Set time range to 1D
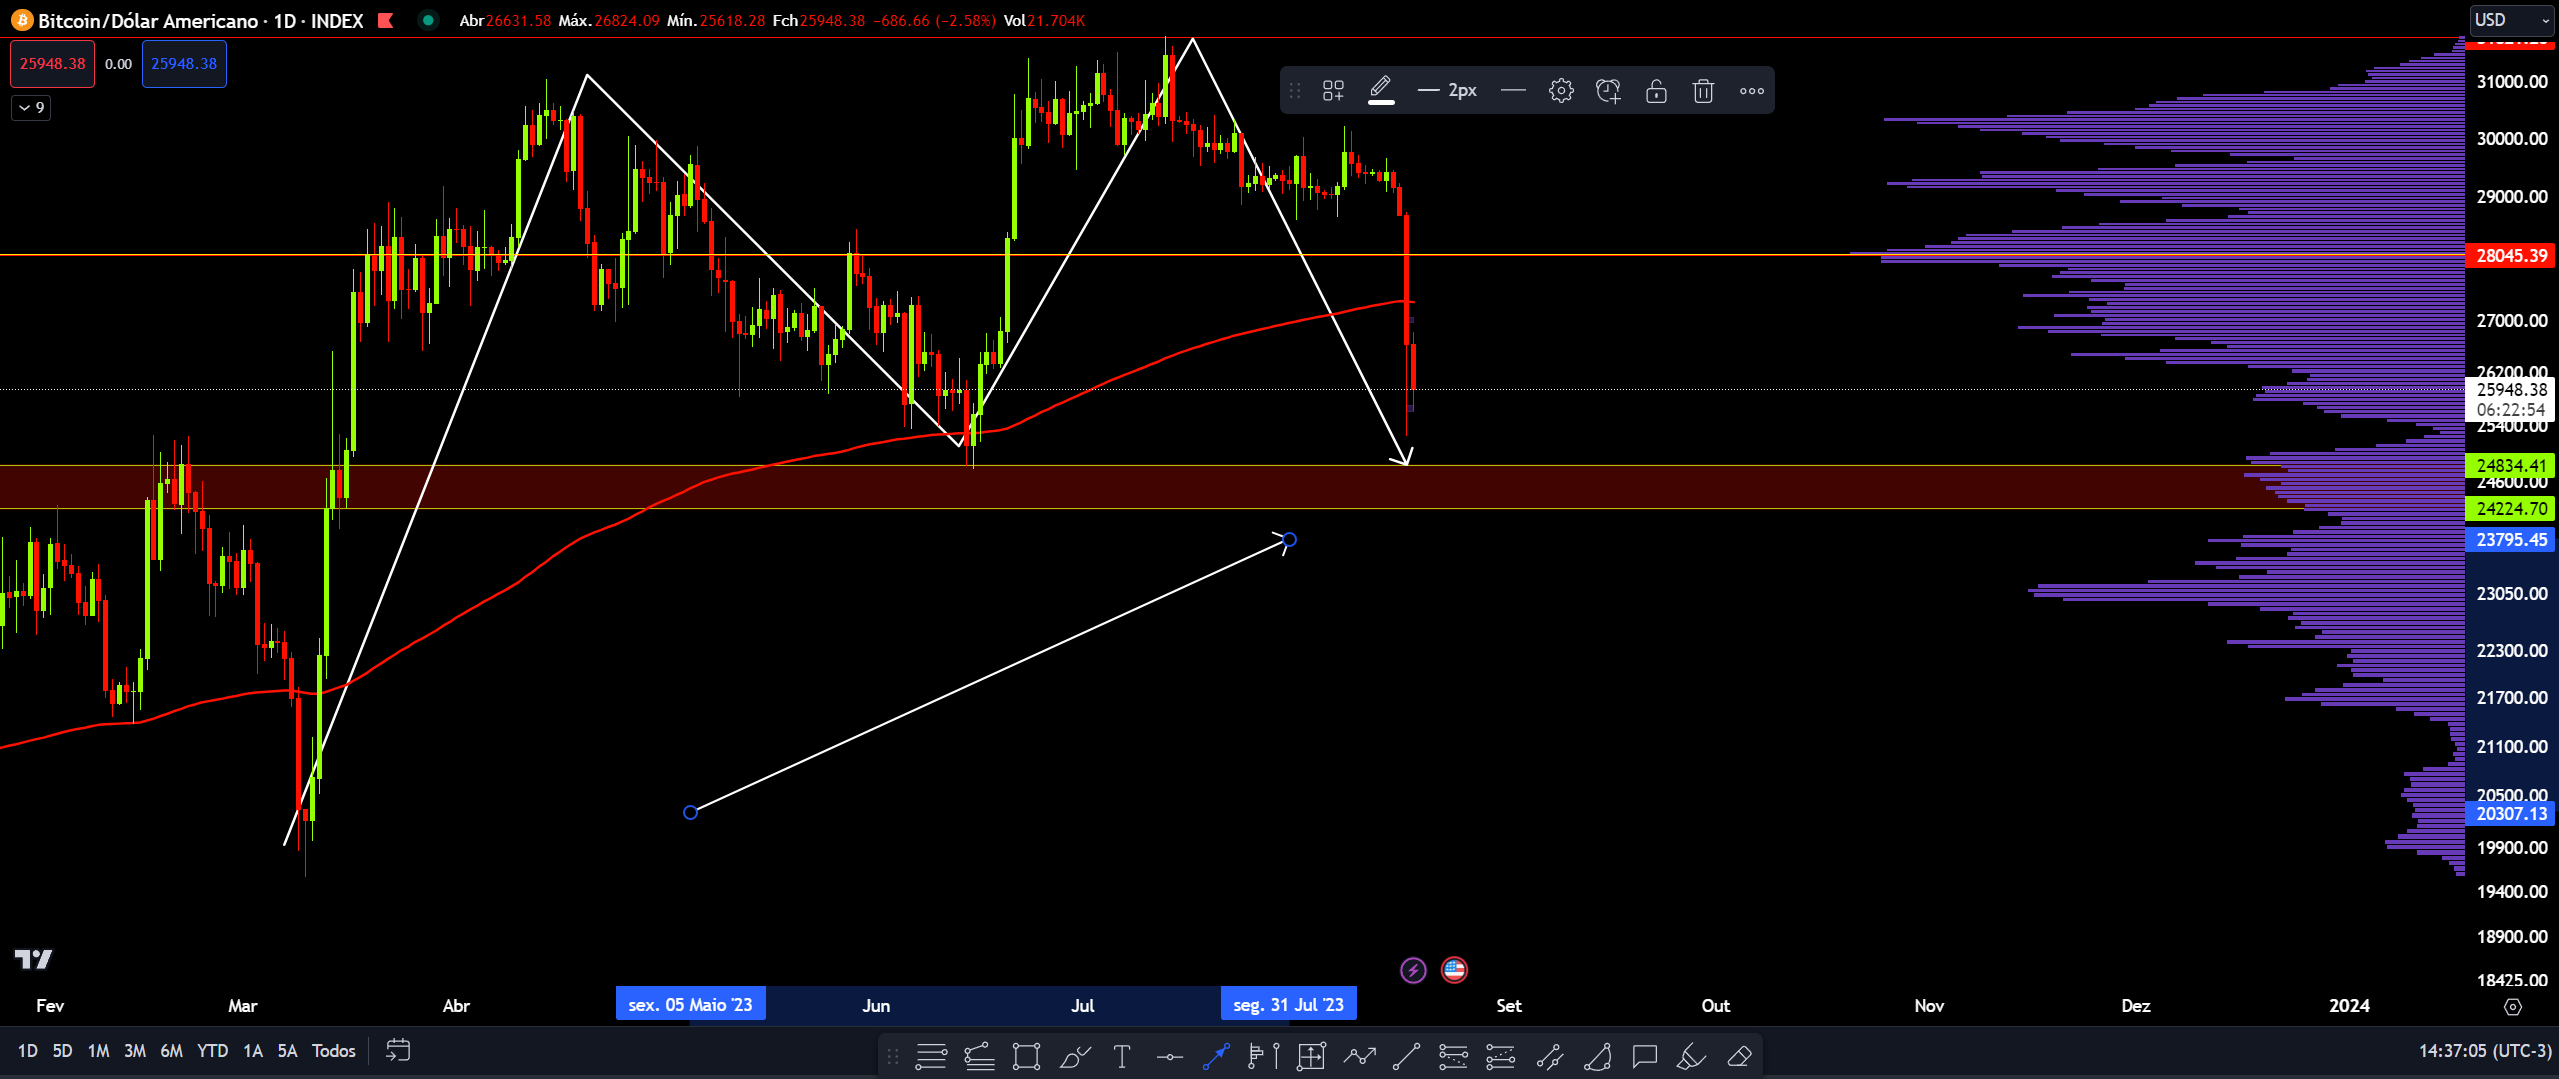The height and width of the screenshot is (1079, 2559). (x=27, y=1051)
